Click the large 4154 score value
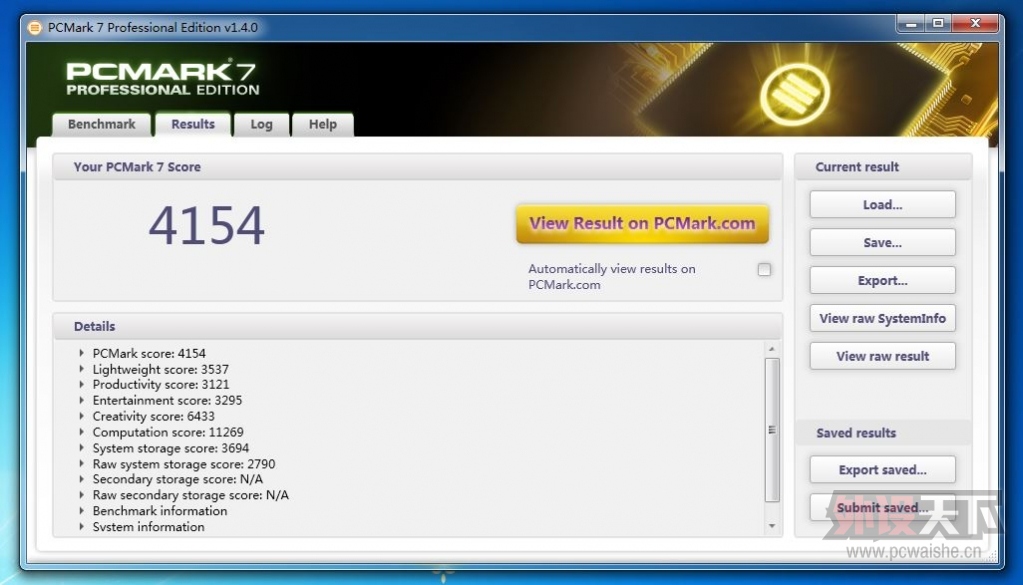The image size is (1023, 585). (x=207, y=226)
